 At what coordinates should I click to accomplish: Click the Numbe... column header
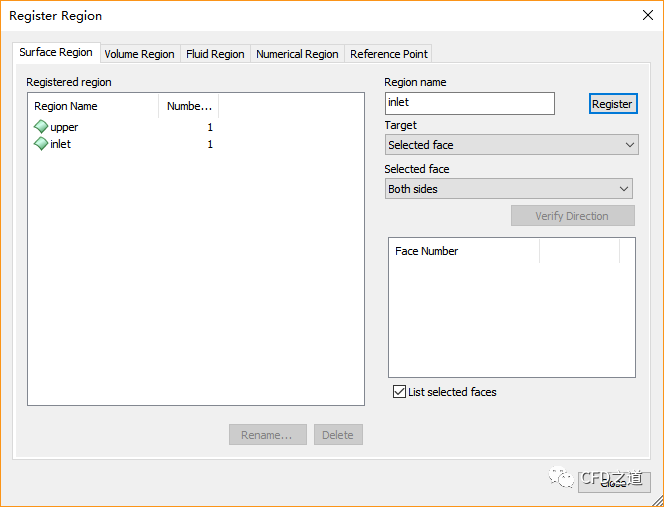(x=189, y=106)
